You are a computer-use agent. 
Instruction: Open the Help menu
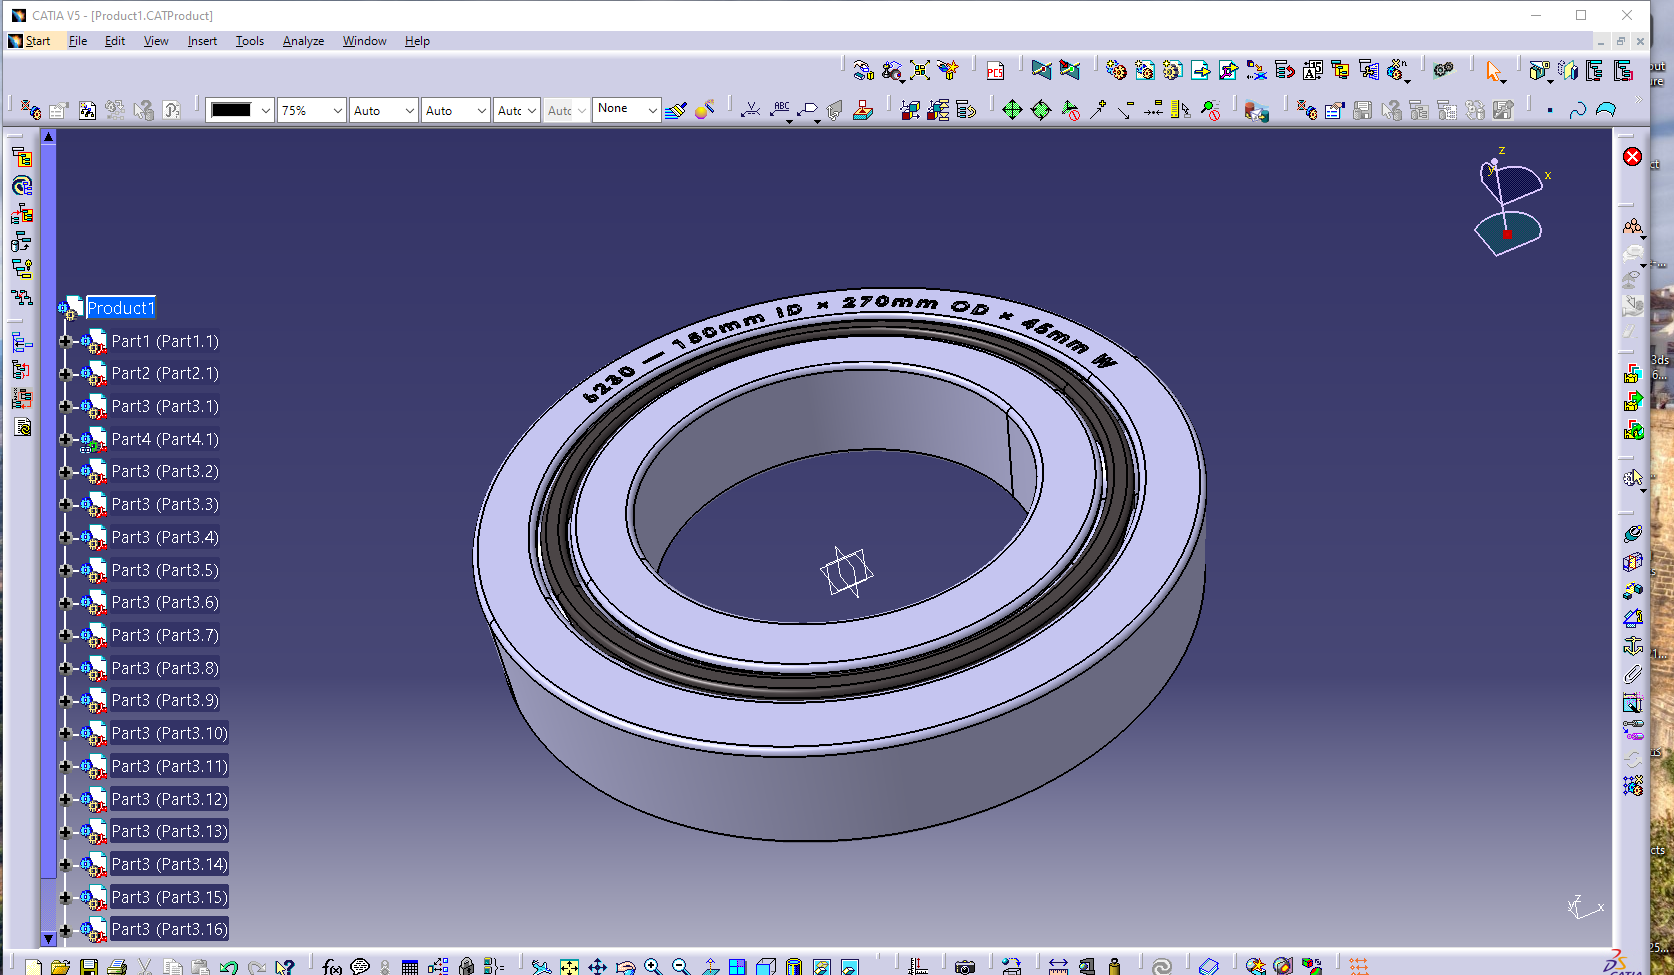(417, 41)
